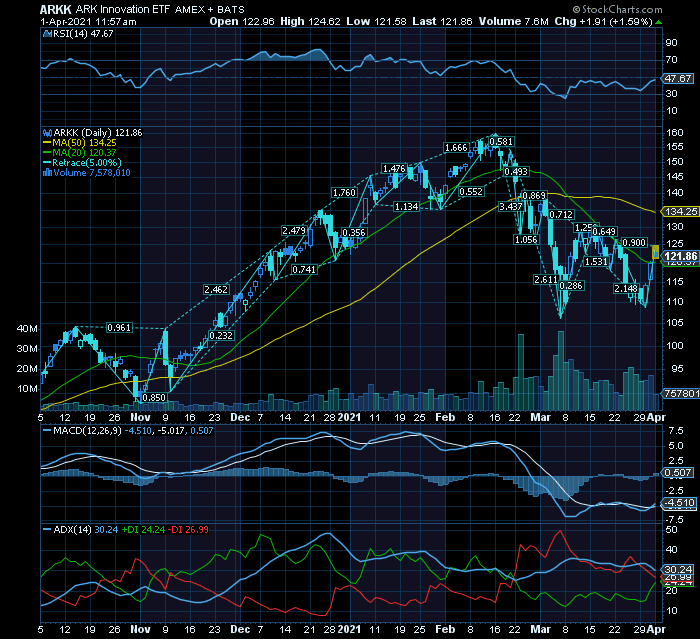Viewport: 700px width, 639px height.
Task: Select the Low 121.58 value
Action: (376, 21)
